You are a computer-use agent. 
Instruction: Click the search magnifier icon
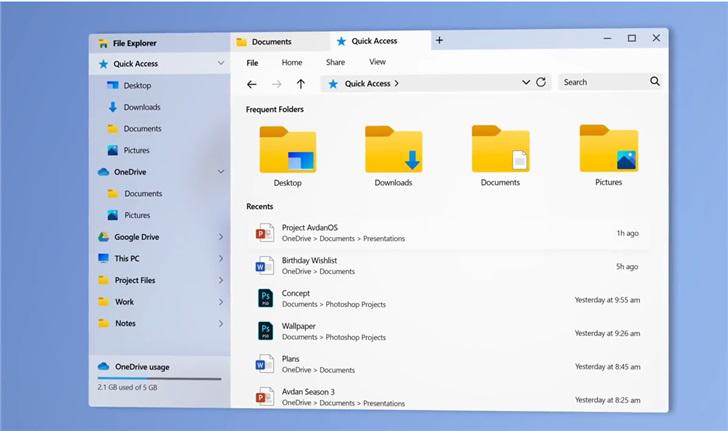655,81
